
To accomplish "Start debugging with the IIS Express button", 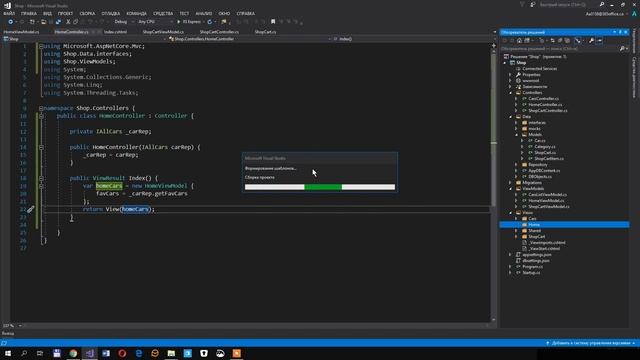I will [x=189, y=22].
